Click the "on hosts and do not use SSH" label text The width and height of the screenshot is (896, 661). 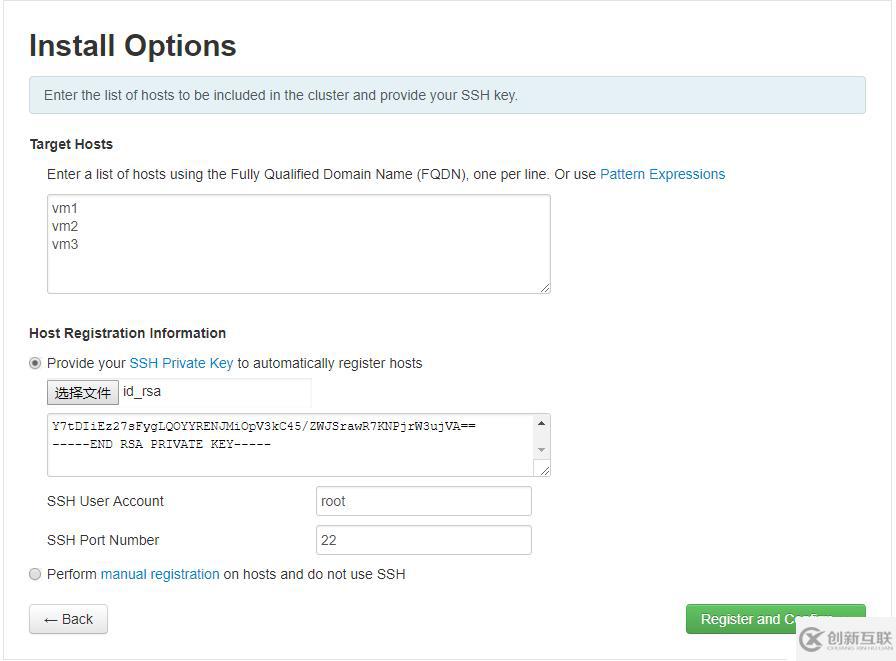(x=314, y=574)
